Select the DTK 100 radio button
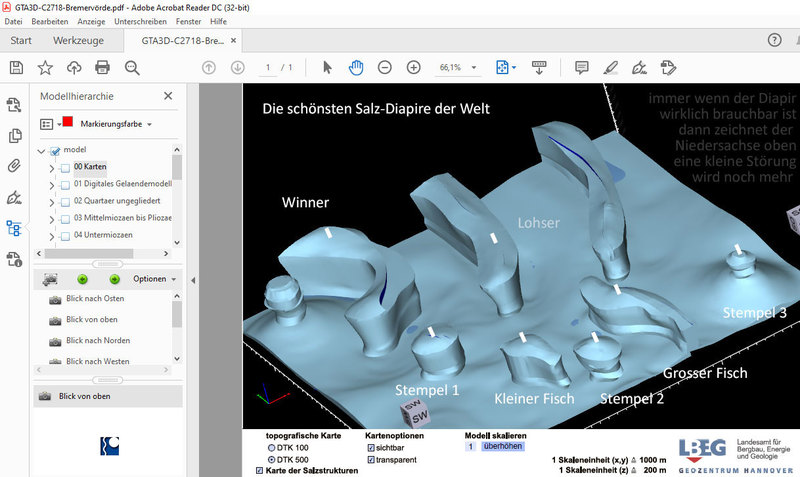 (270, 448)
